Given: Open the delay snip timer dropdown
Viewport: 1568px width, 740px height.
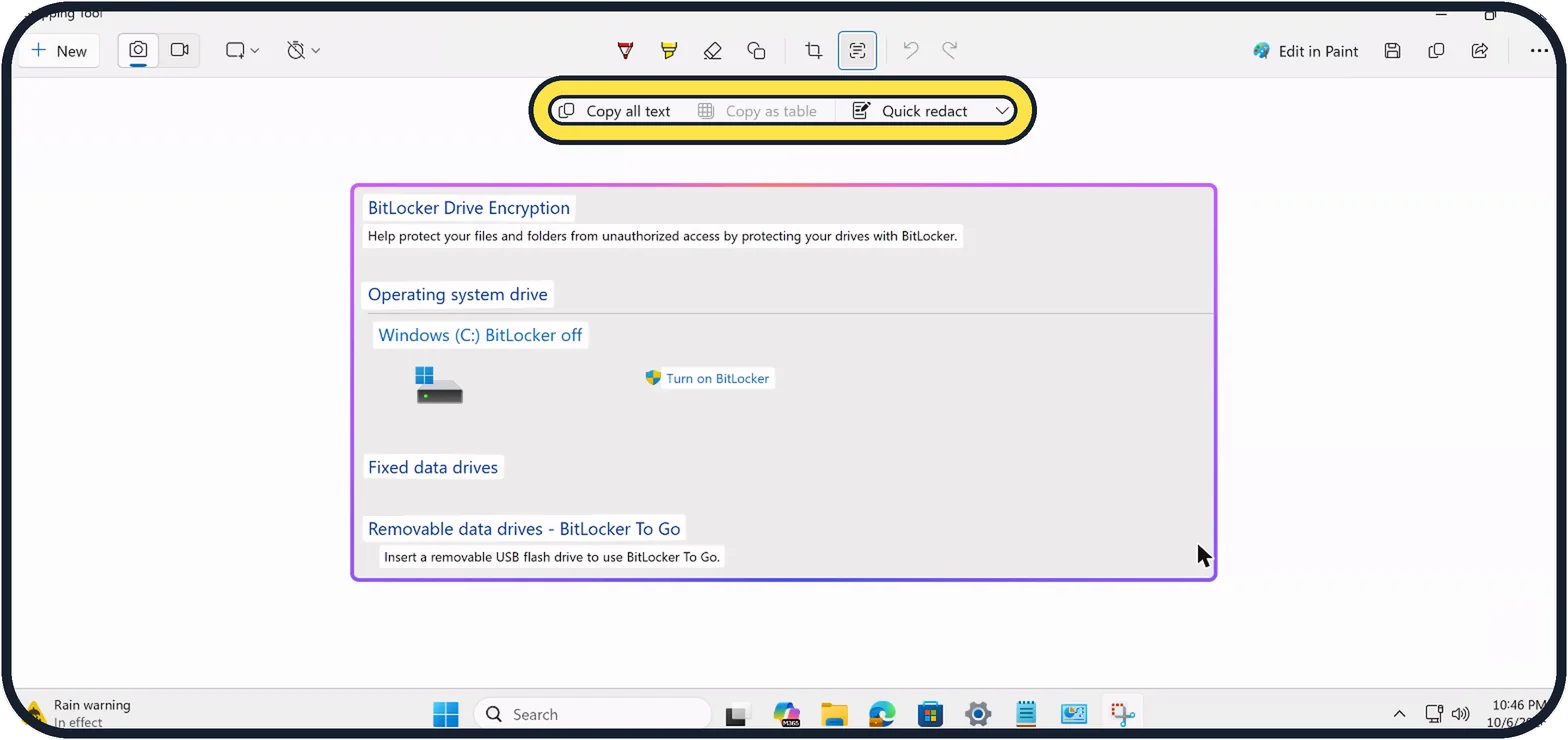Looking at the screenshot, I should point(303,51).
